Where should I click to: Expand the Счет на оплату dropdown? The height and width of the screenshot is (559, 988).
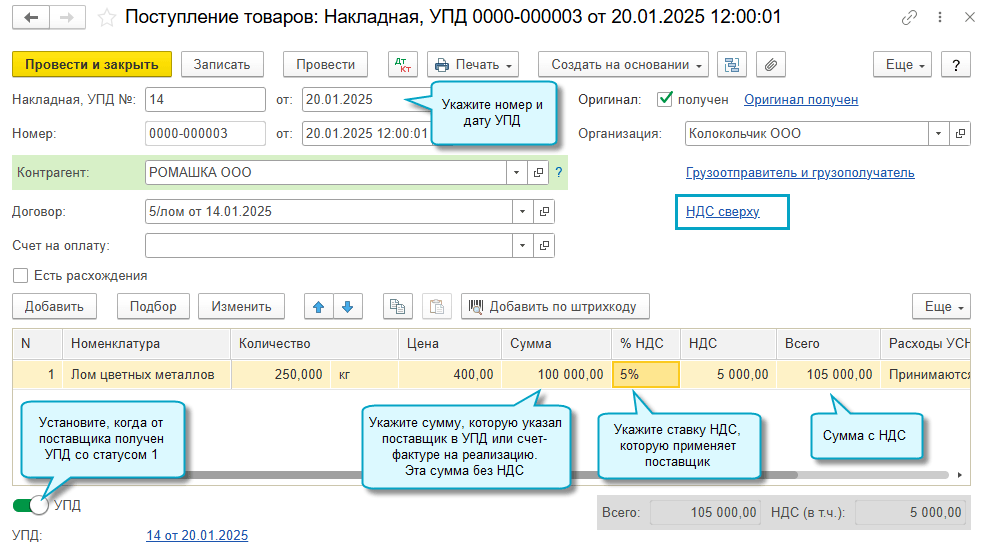pyautogui.click(x=522, y=245)
